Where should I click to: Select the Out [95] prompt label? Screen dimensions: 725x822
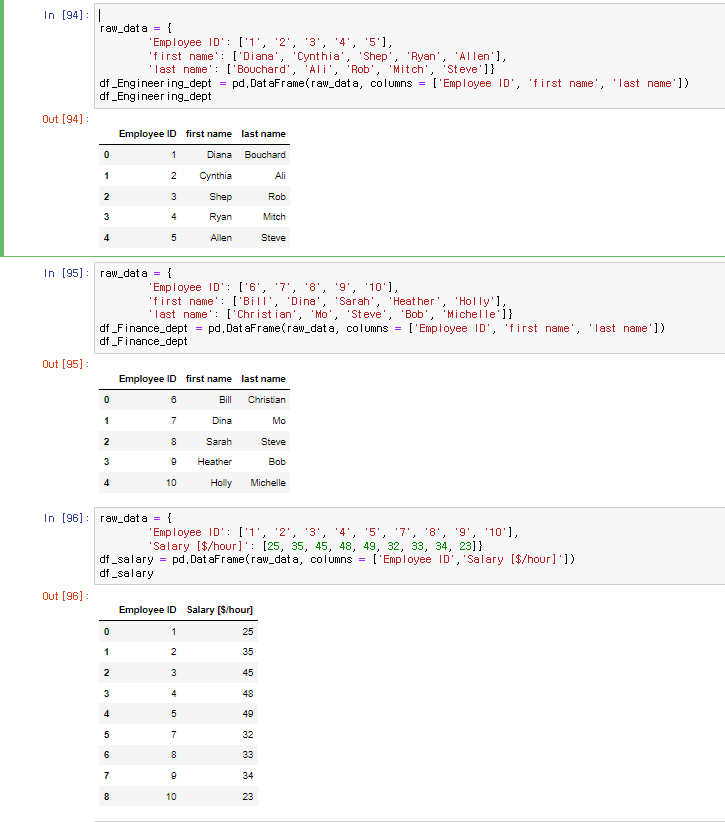pos(66,364)
